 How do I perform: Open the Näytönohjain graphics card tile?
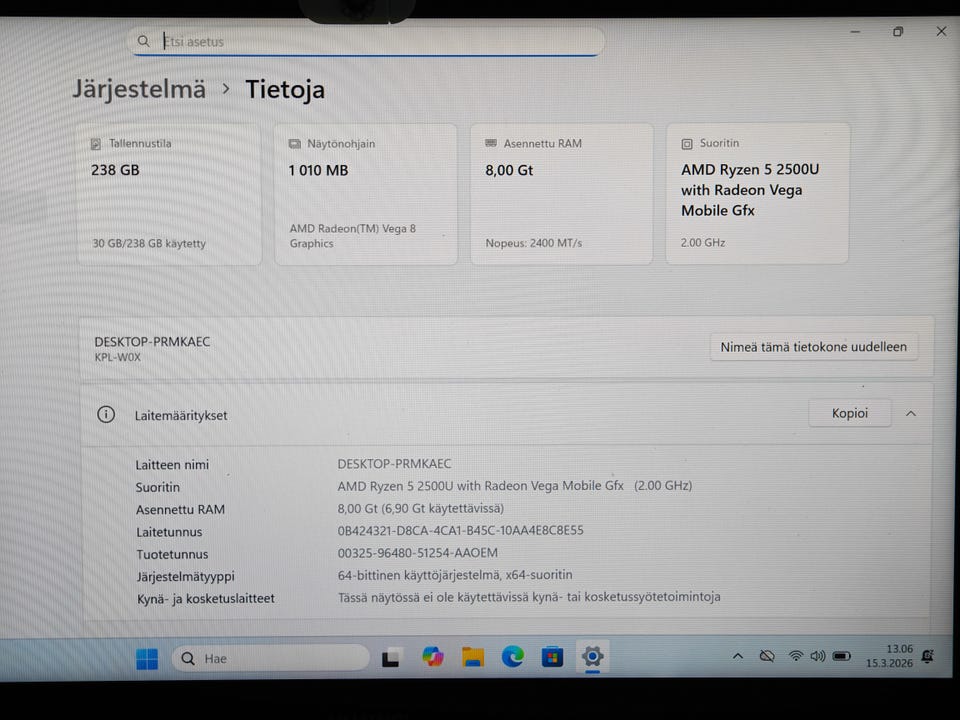coord(366,194)
